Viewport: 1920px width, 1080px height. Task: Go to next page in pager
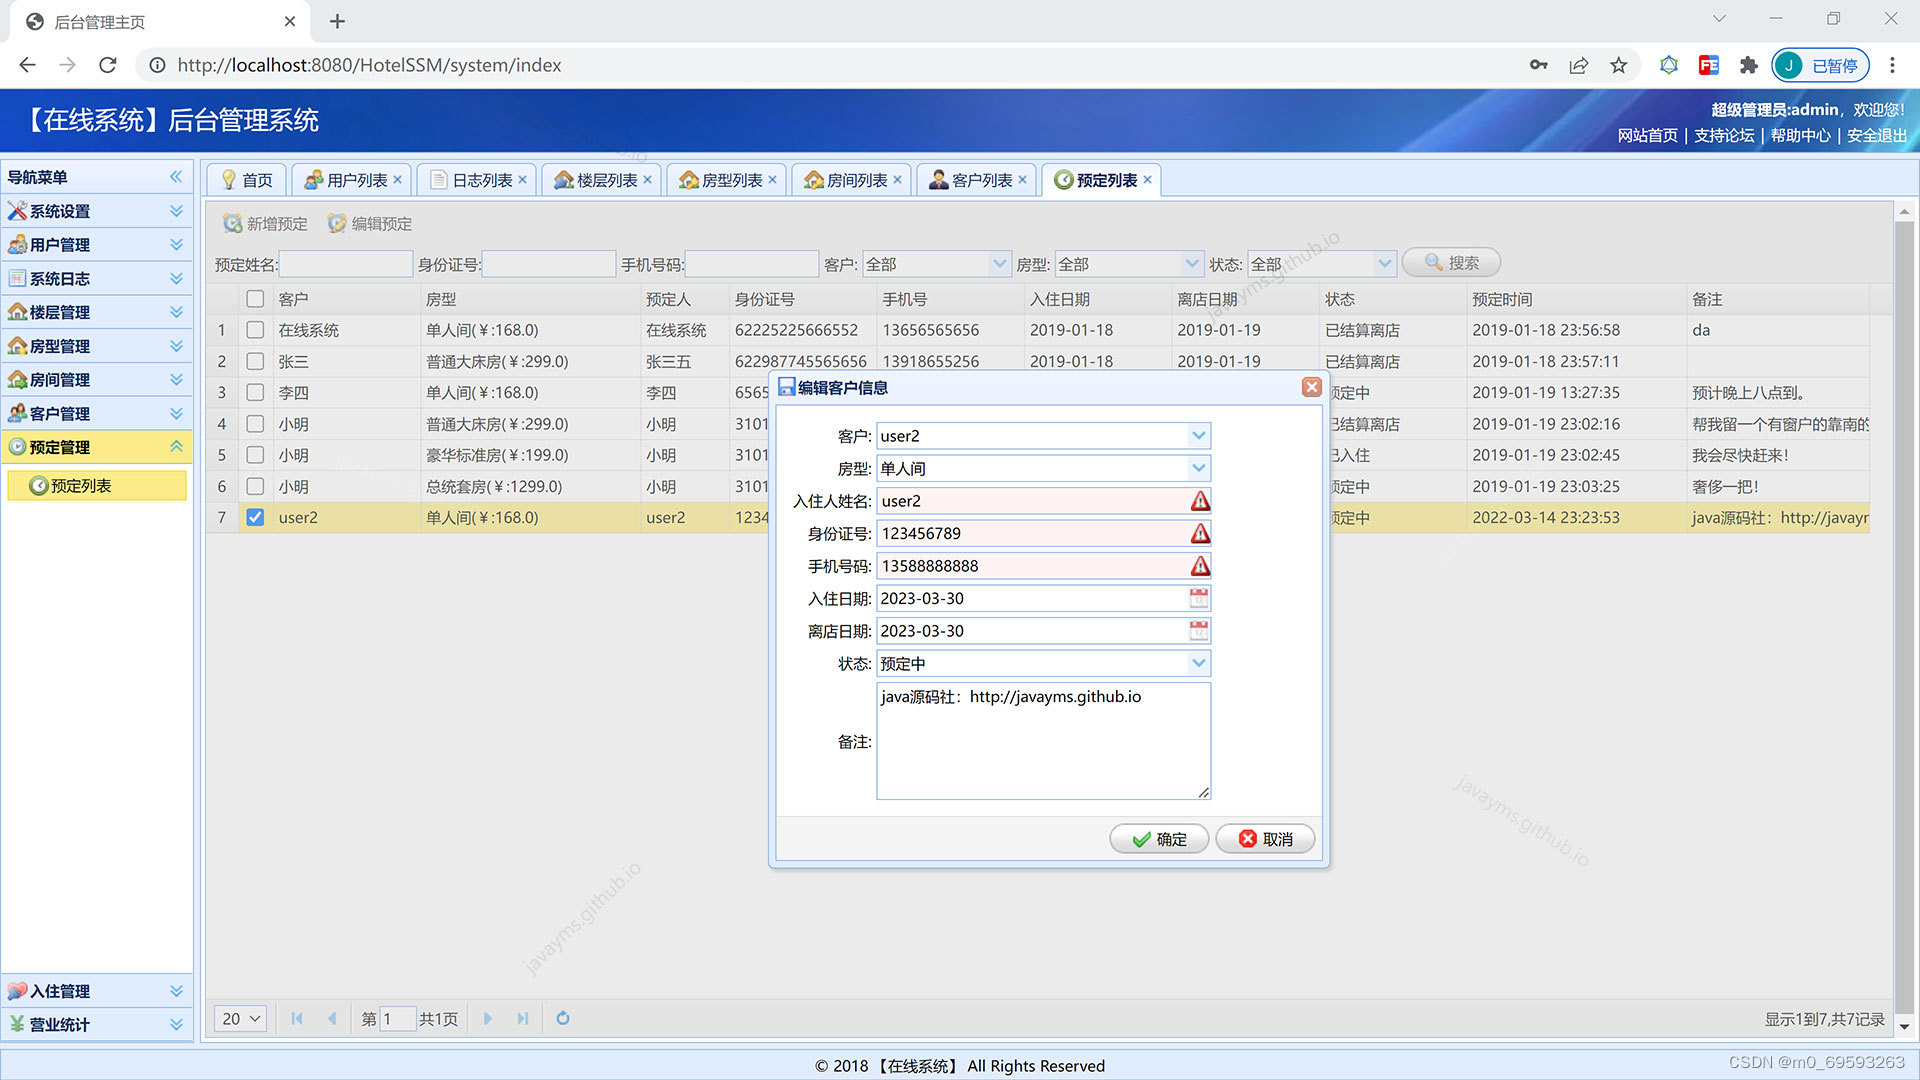click(488, 1018)
